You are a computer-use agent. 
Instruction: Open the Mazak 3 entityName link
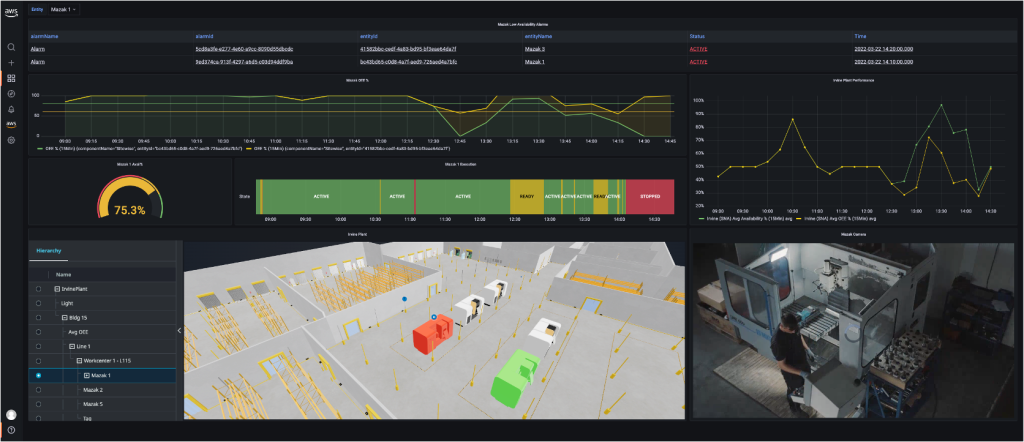535,49
